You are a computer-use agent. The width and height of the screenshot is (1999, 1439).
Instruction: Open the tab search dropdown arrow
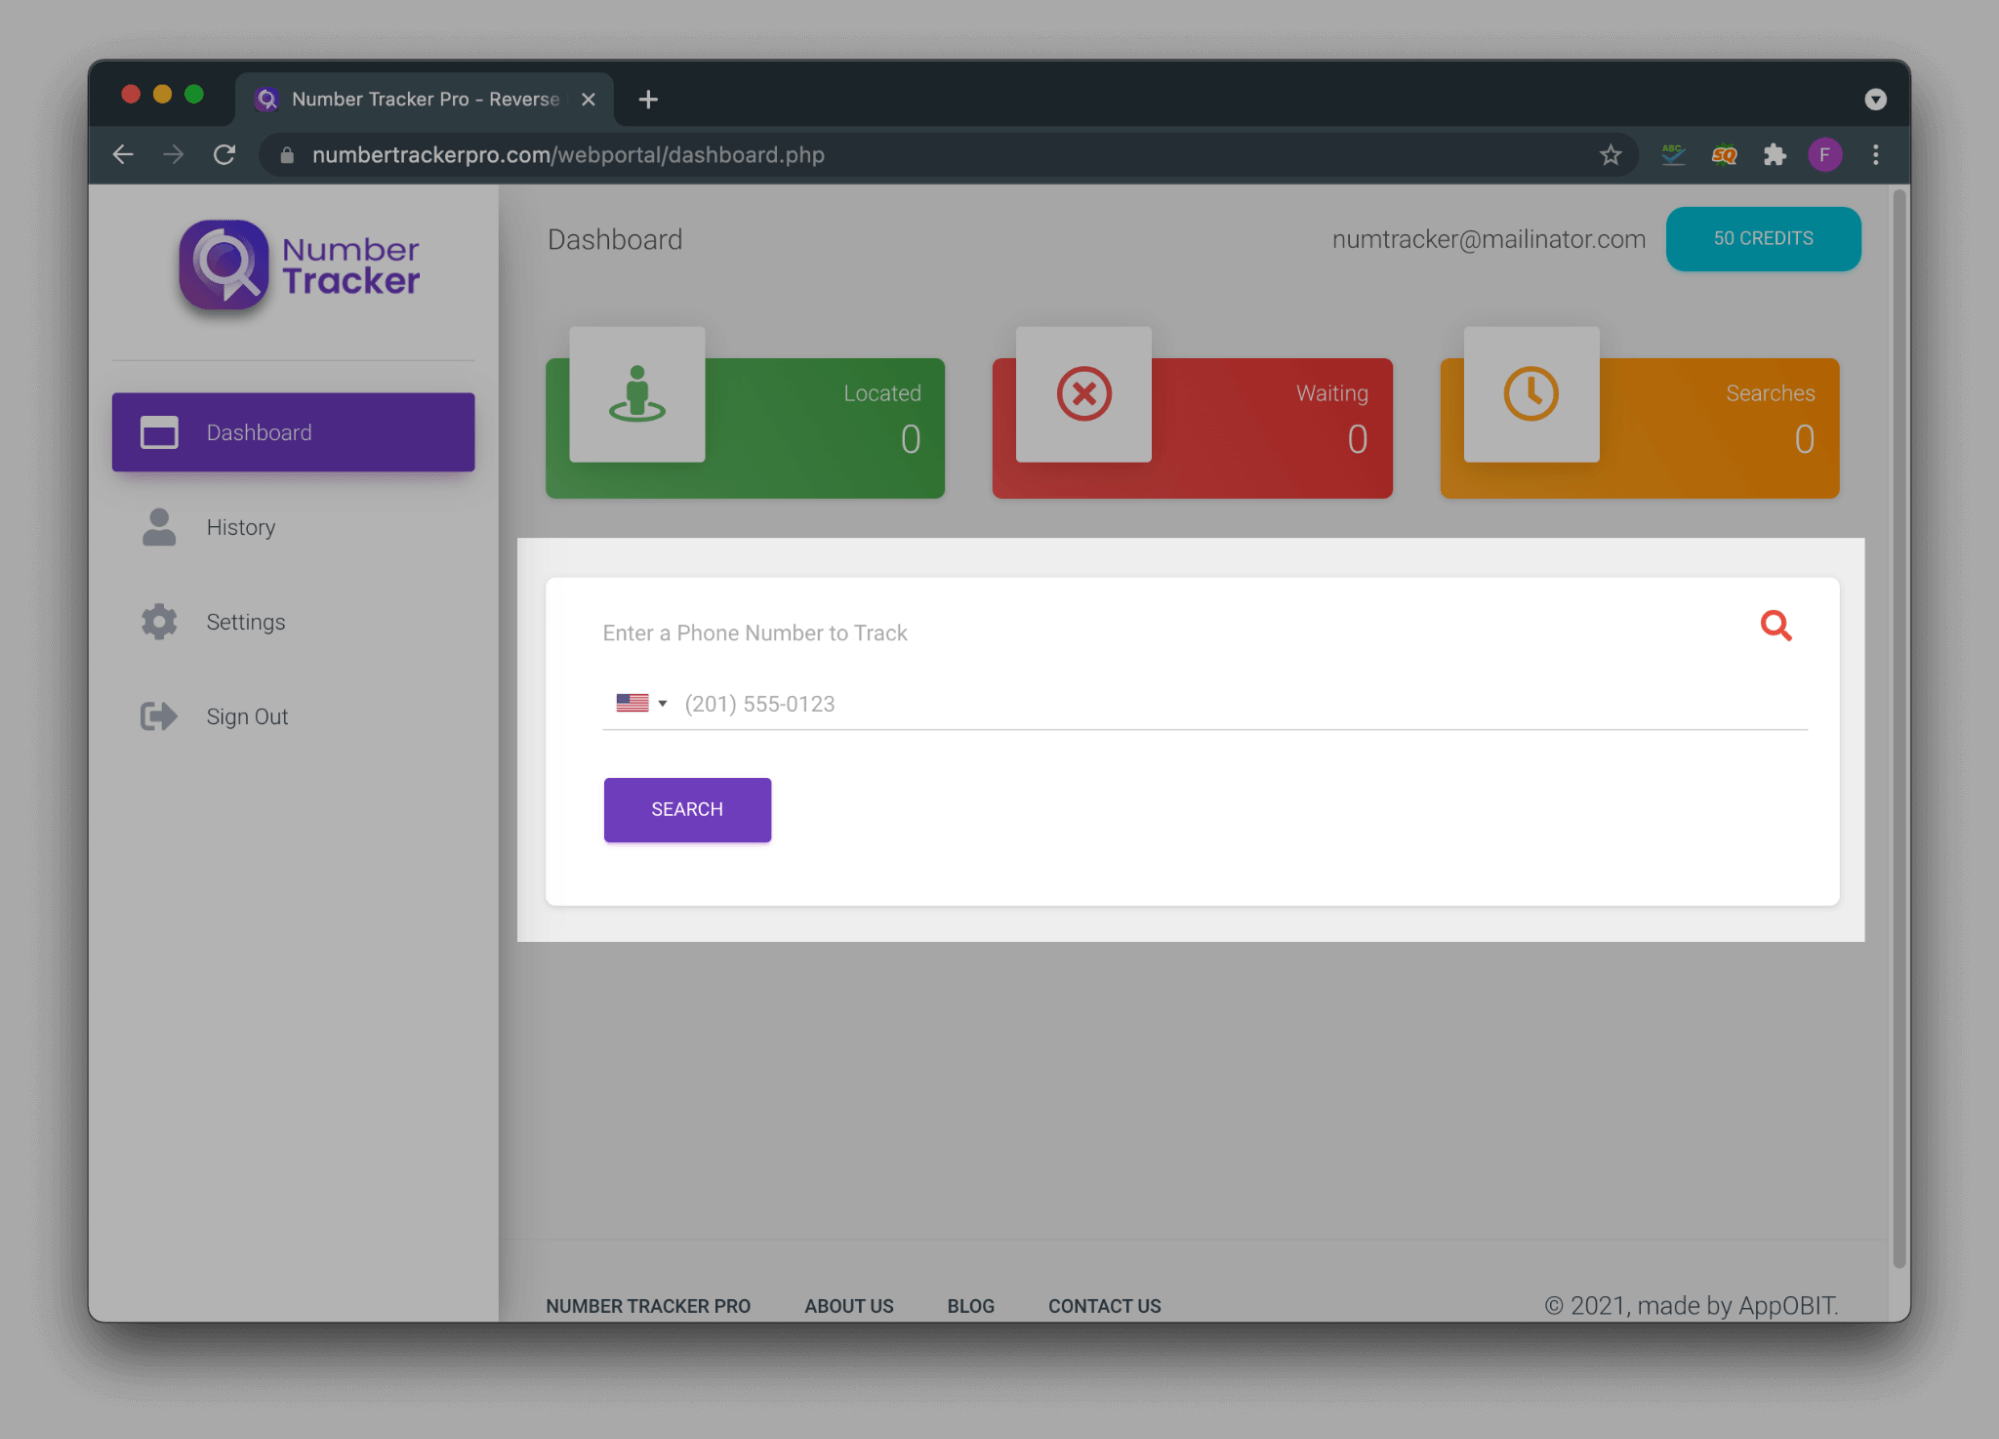pyautogui.click(x=1875, y=99)
